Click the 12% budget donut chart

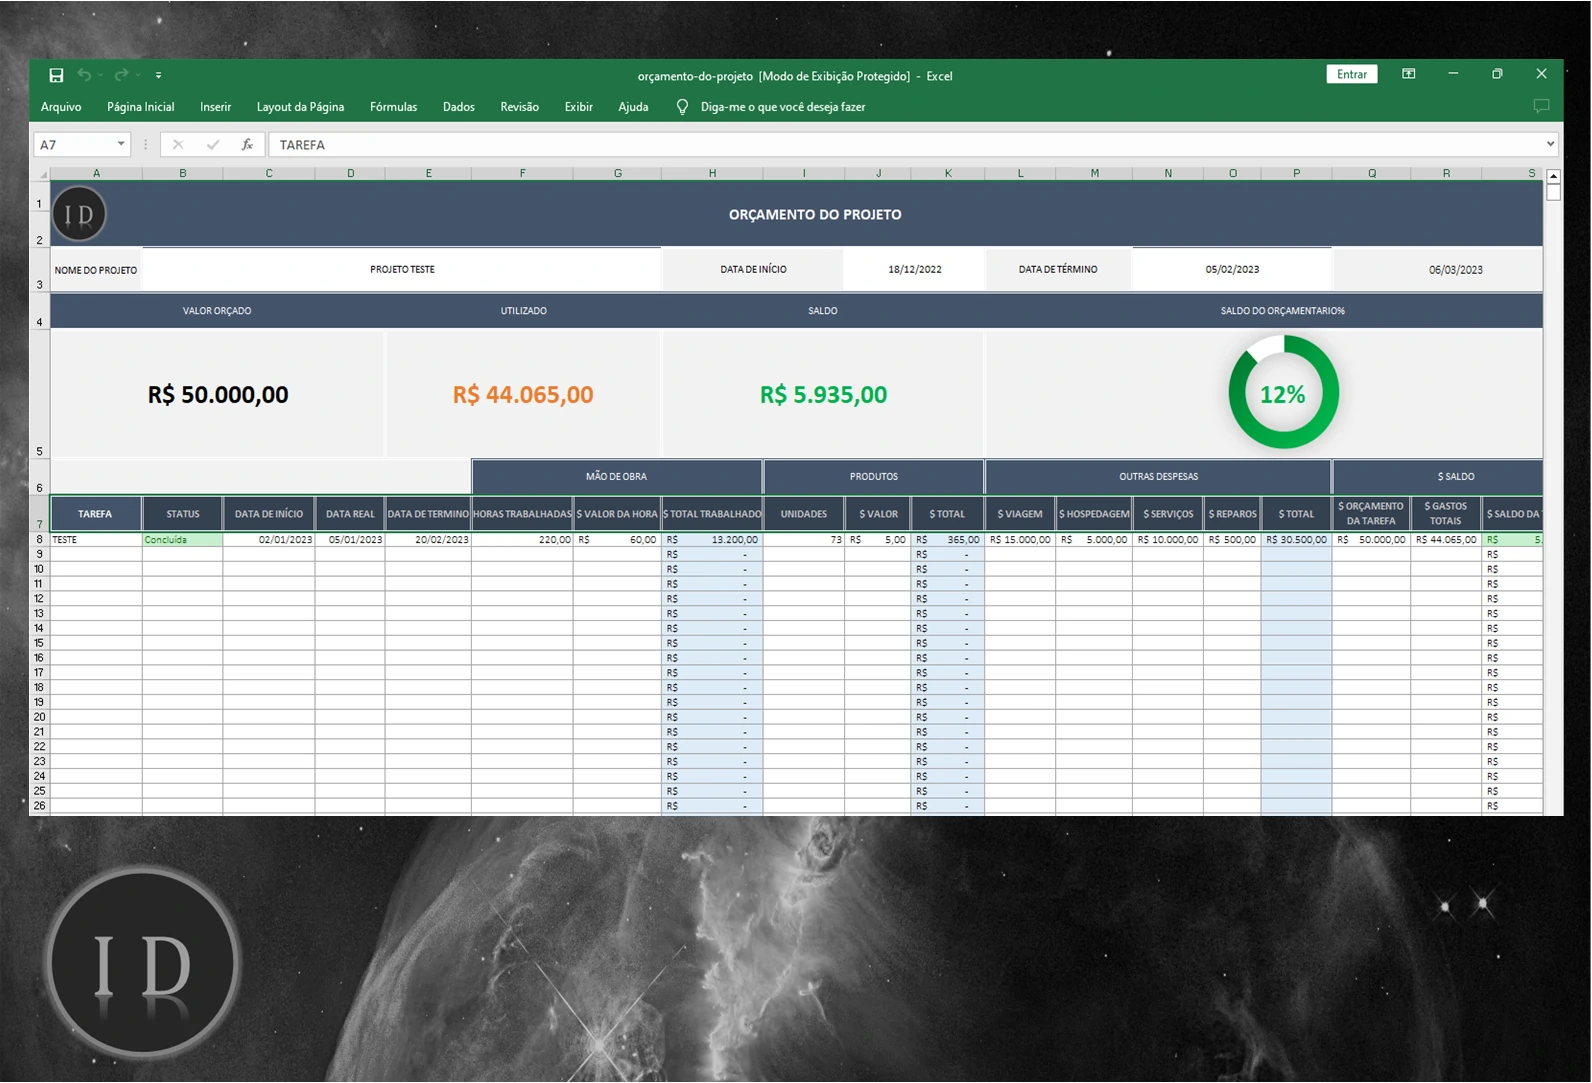coord(1283,393)
